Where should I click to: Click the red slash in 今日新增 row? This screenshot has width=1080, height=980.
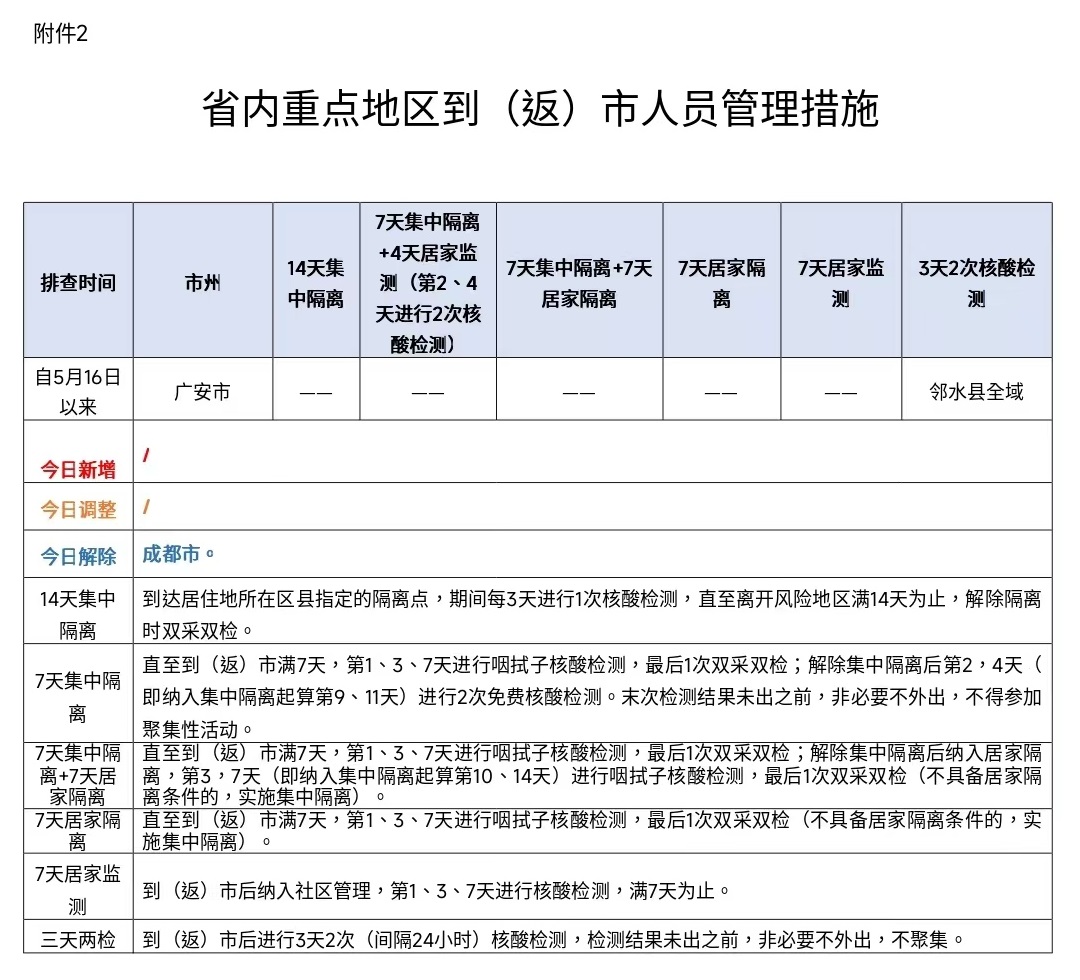pos(147,455)
